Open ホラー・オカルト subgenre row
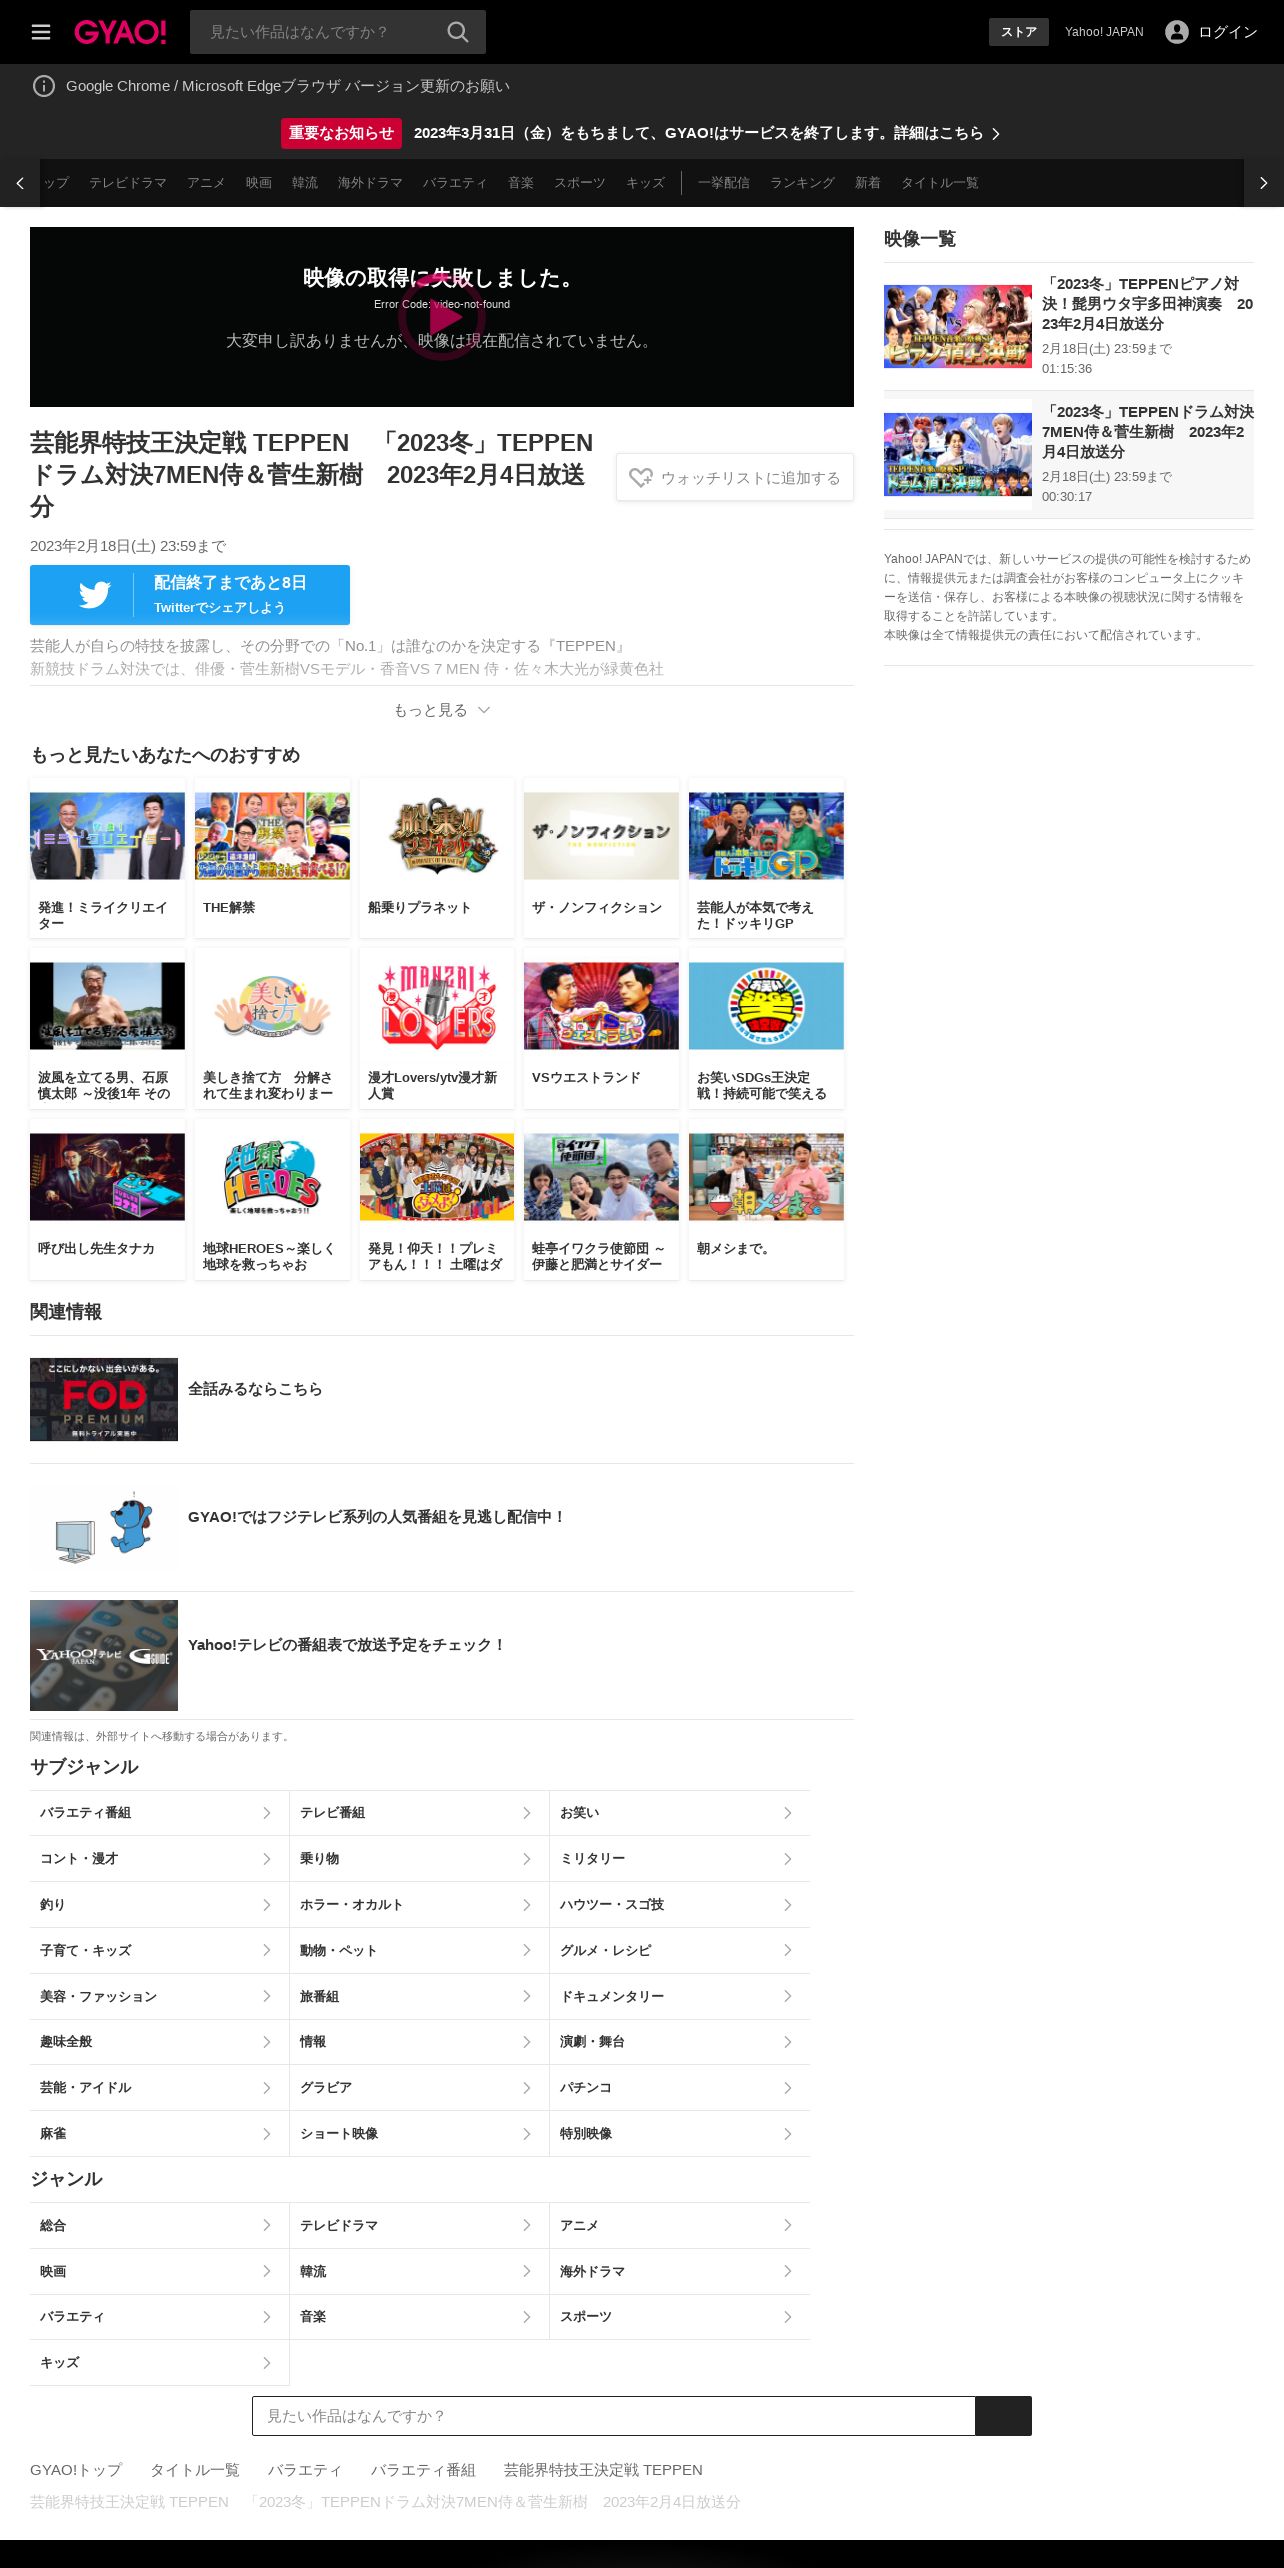The width and height of the screenshot is (1284, 2568). tap(419, 1905)
